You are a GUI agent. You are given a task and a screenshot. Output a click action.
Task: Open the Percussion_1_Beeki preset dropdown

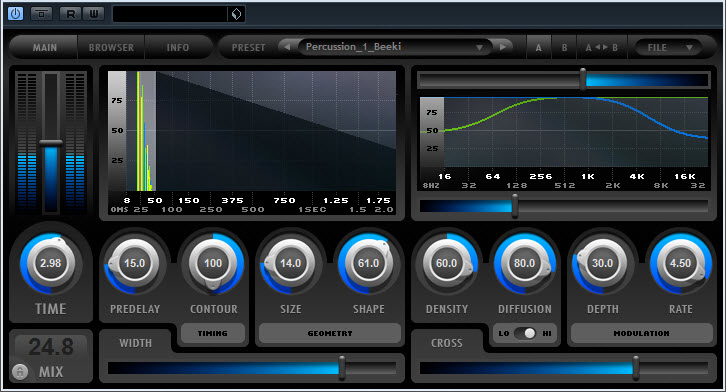395,47
